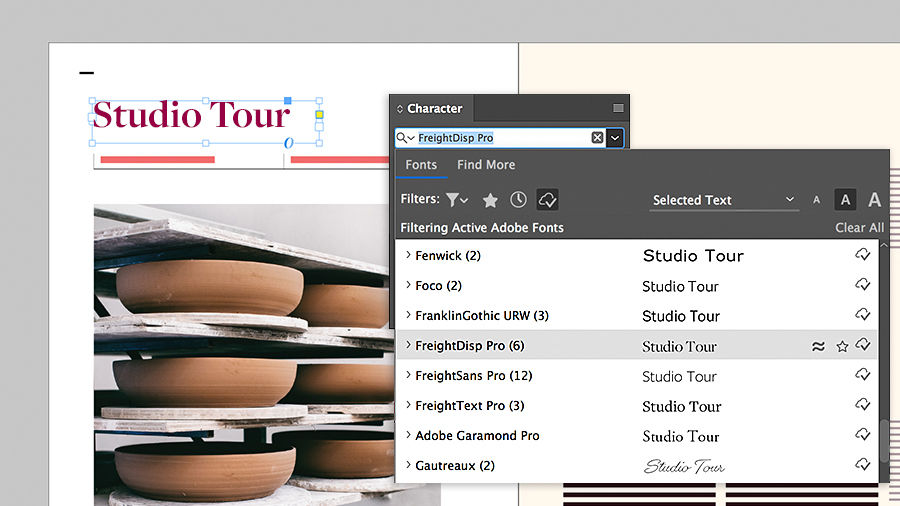Clear the font search field with X
This screenshot has width=900, height=506.
[598, 138]
